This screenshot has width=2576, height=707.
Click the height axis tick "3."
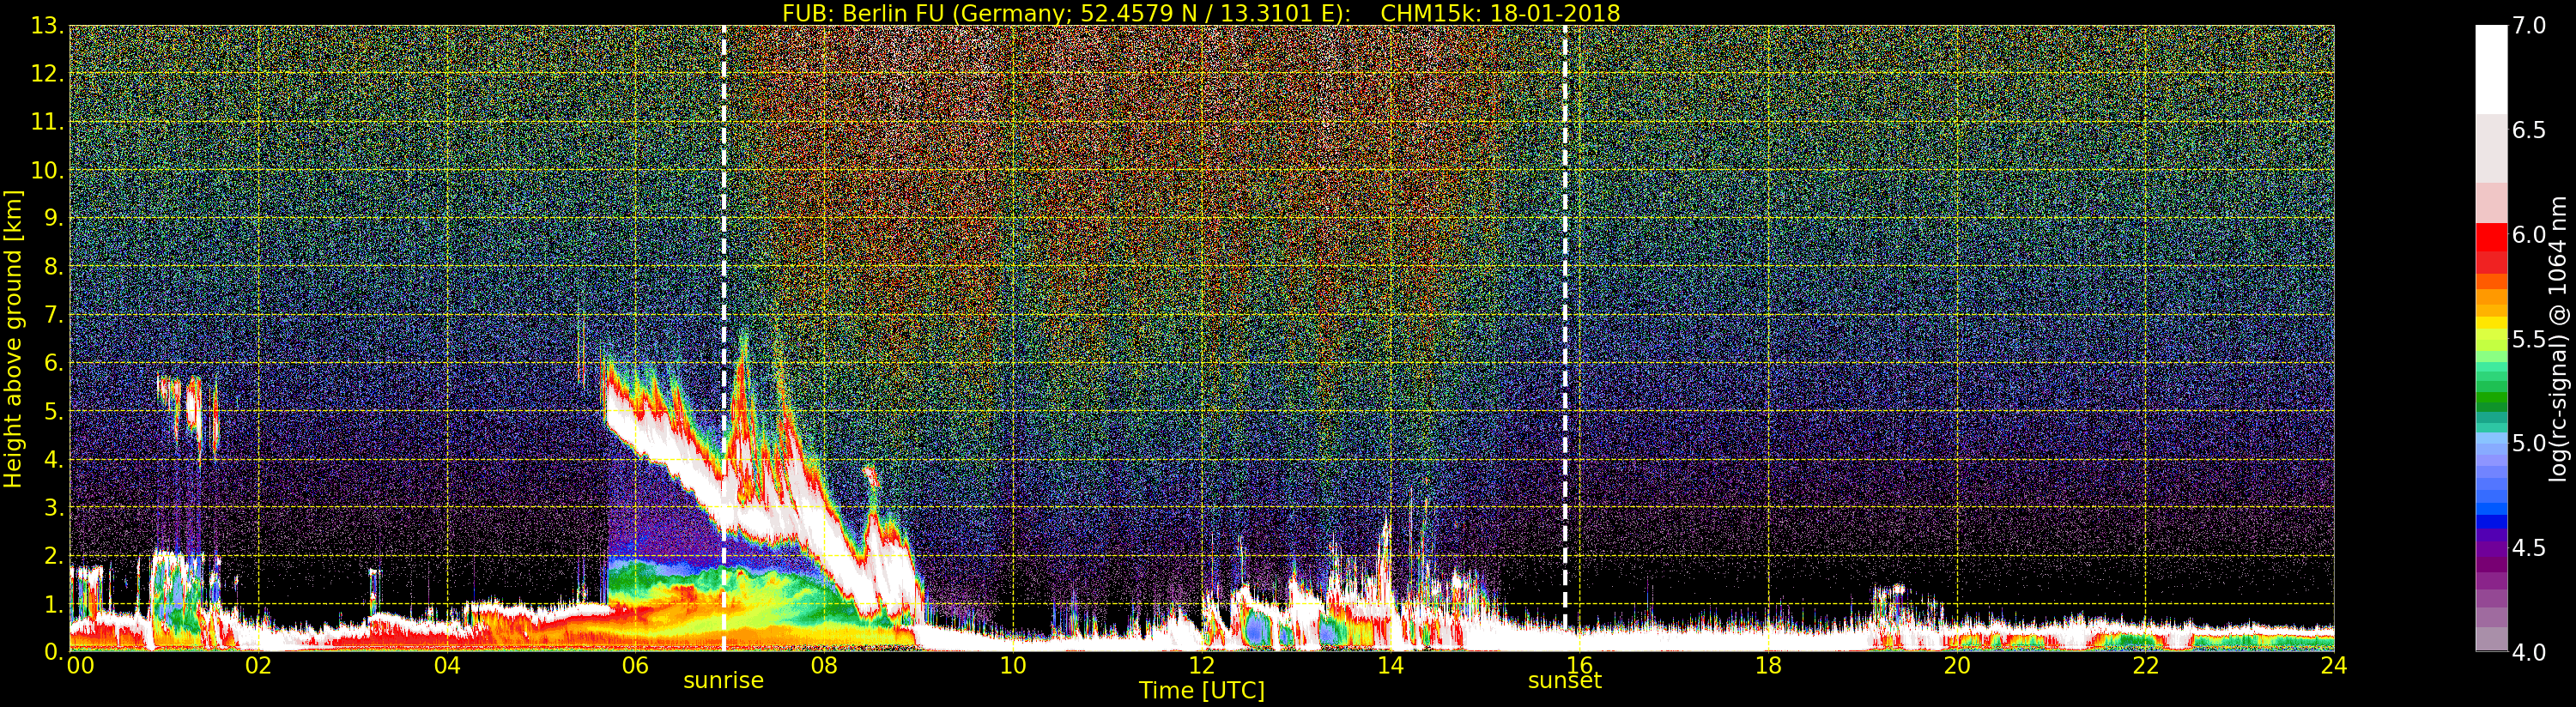(53, 507)
